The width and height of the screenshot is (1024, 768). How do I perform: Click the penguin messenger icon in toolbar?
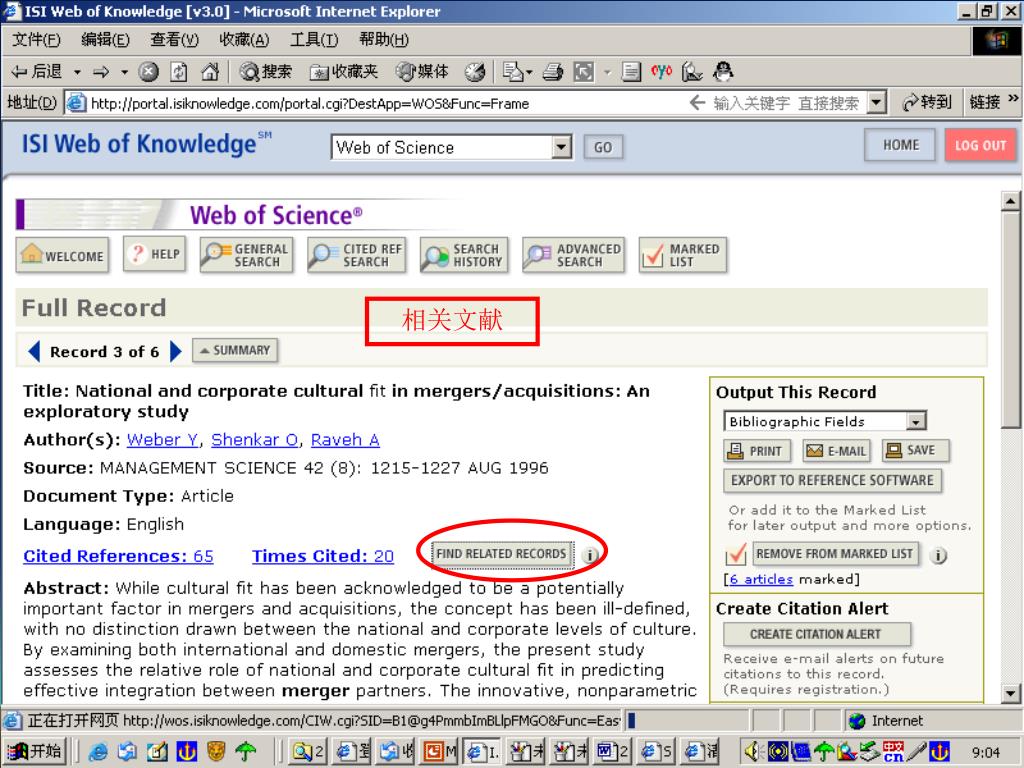point(723,71)
